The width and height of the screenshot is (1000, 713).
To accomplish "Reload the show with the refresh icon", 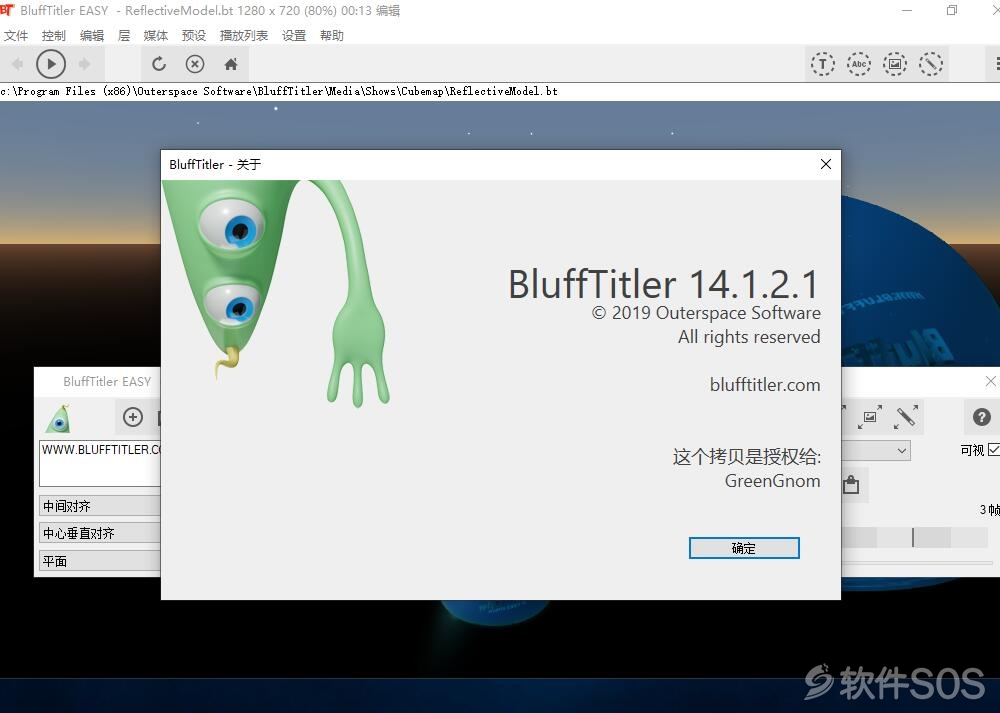I will [159, 64].
